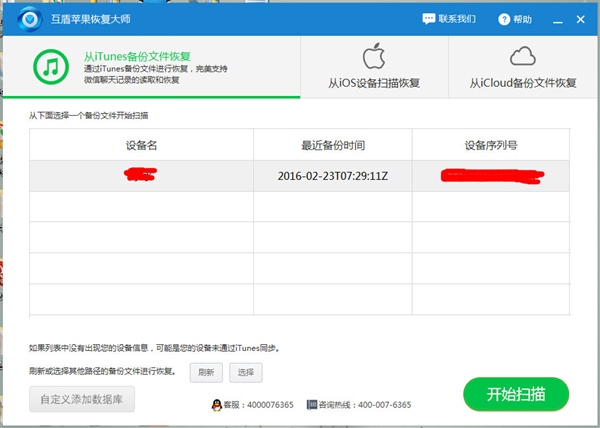This screenshot has width=600, height=428.
Task: Click the 选择 button
Action: point(245,372)
